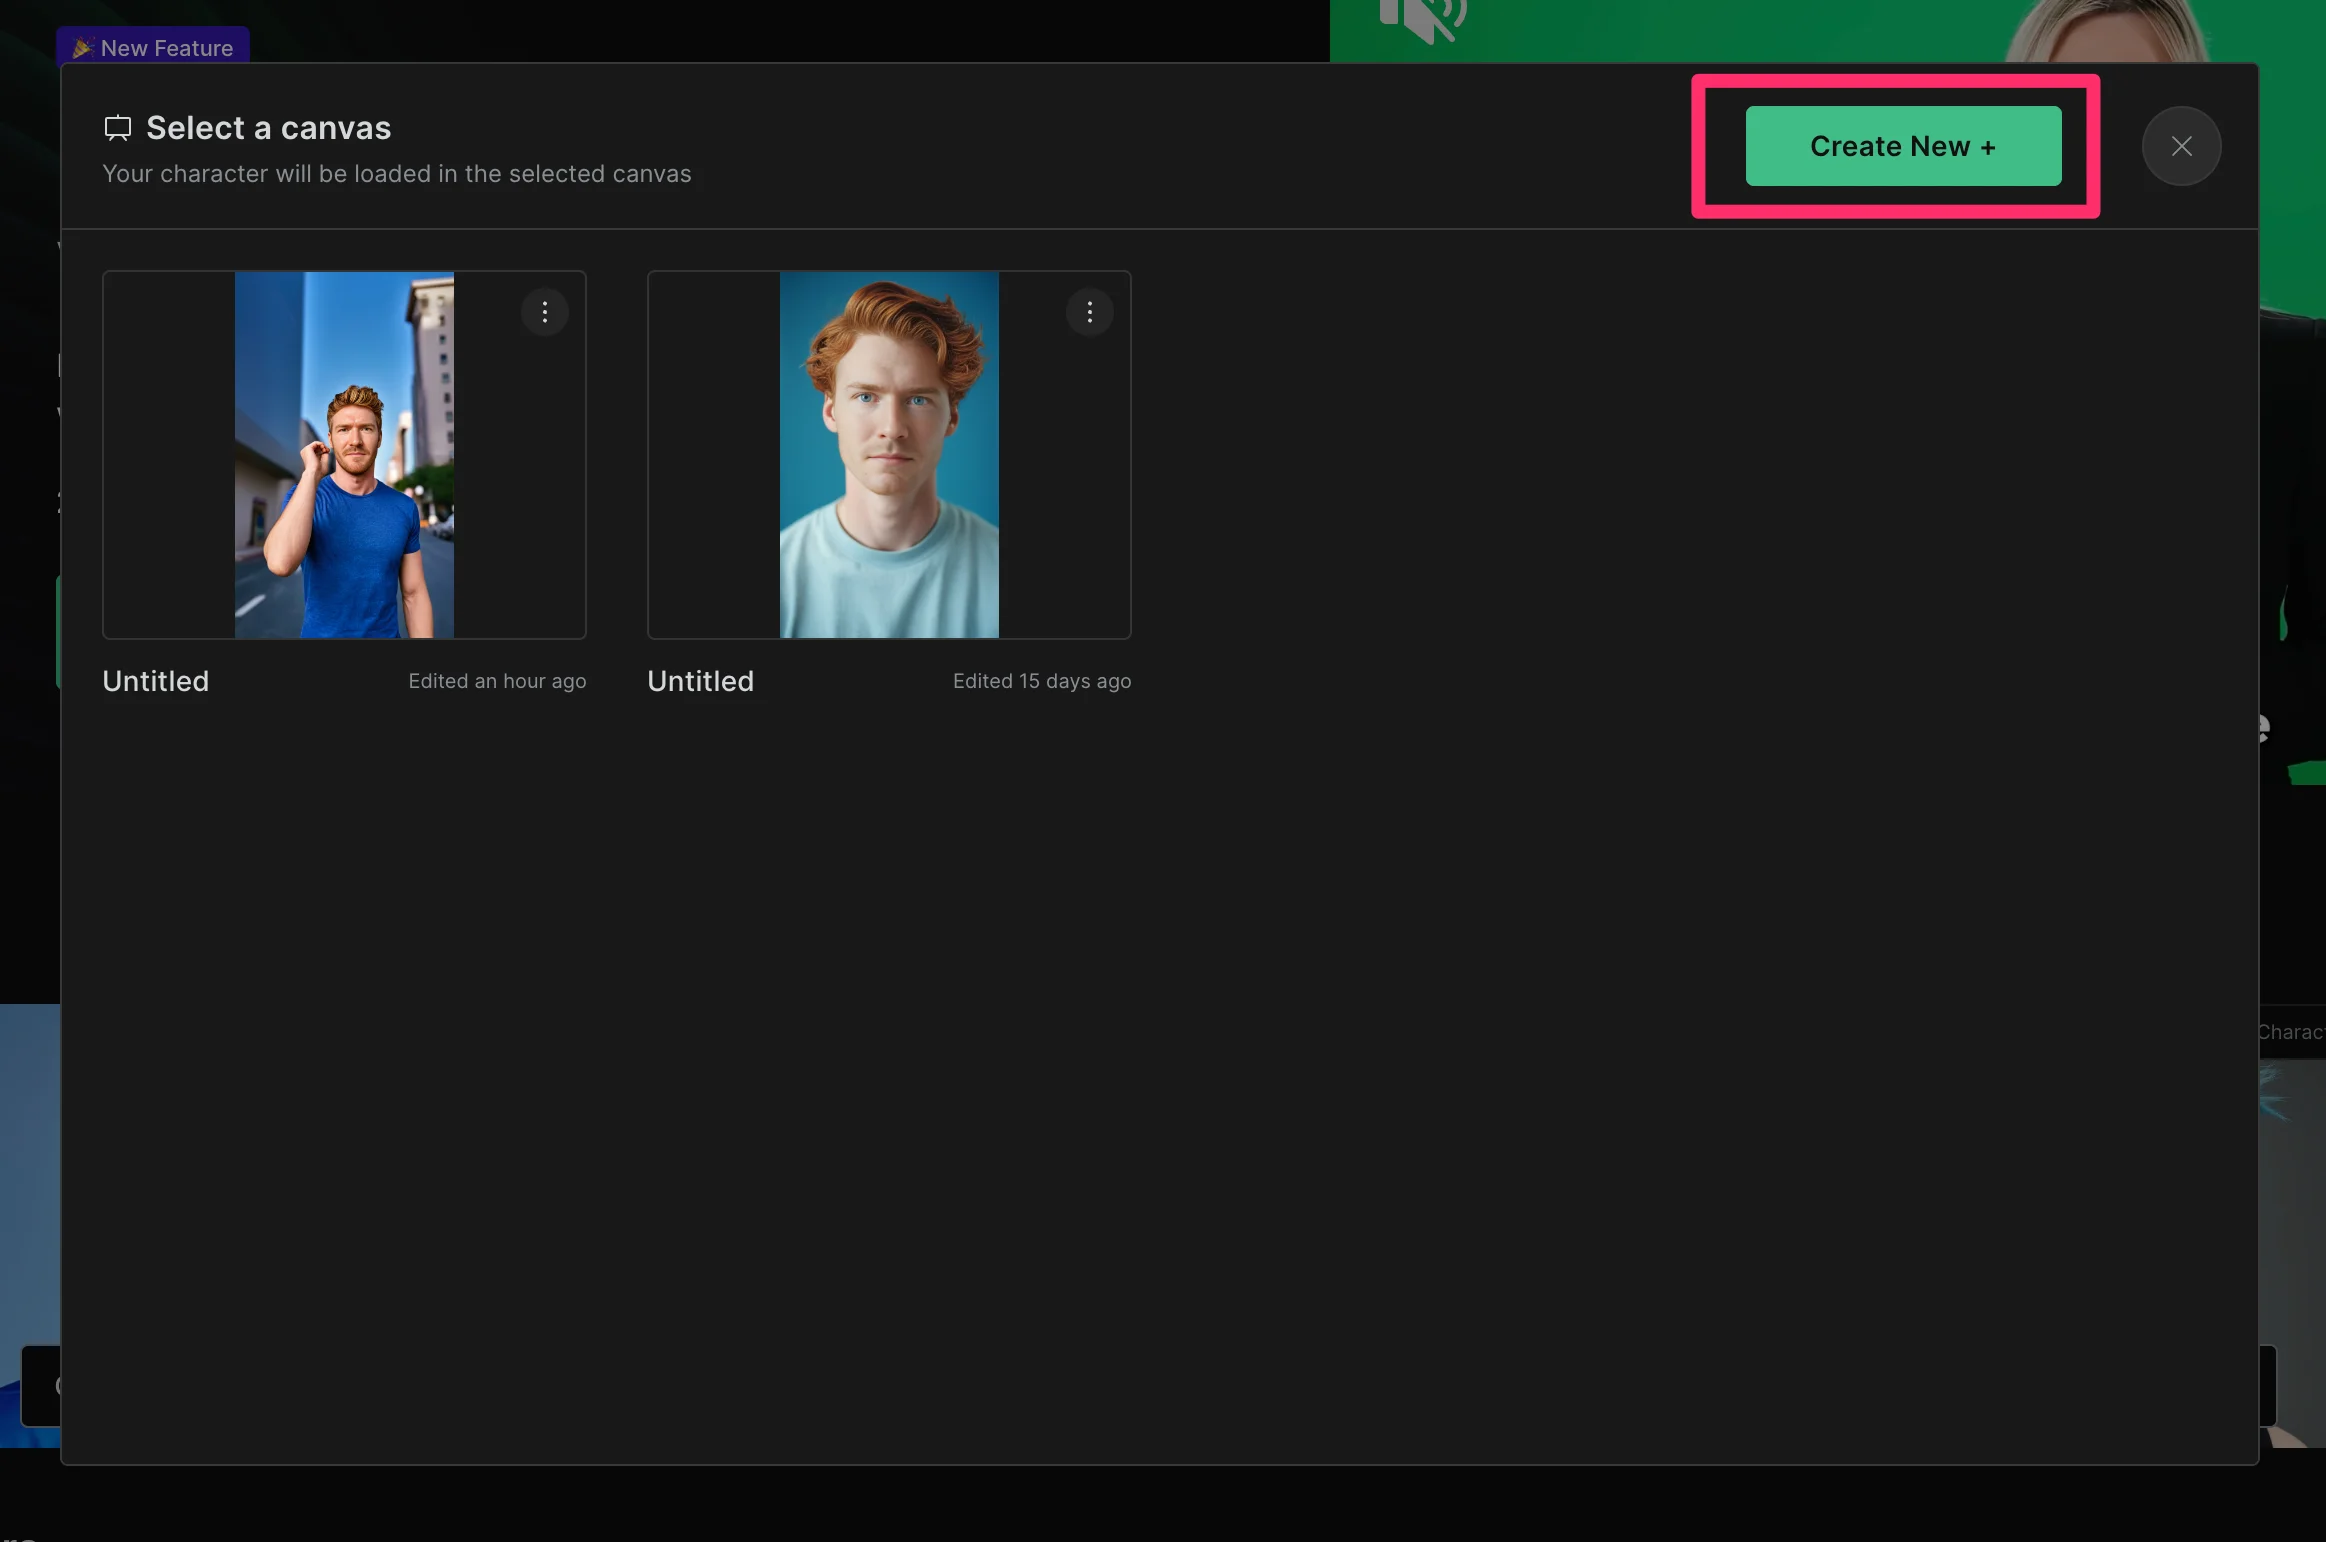Click the blue preview image at bottom left

[x=28, y=1150]
